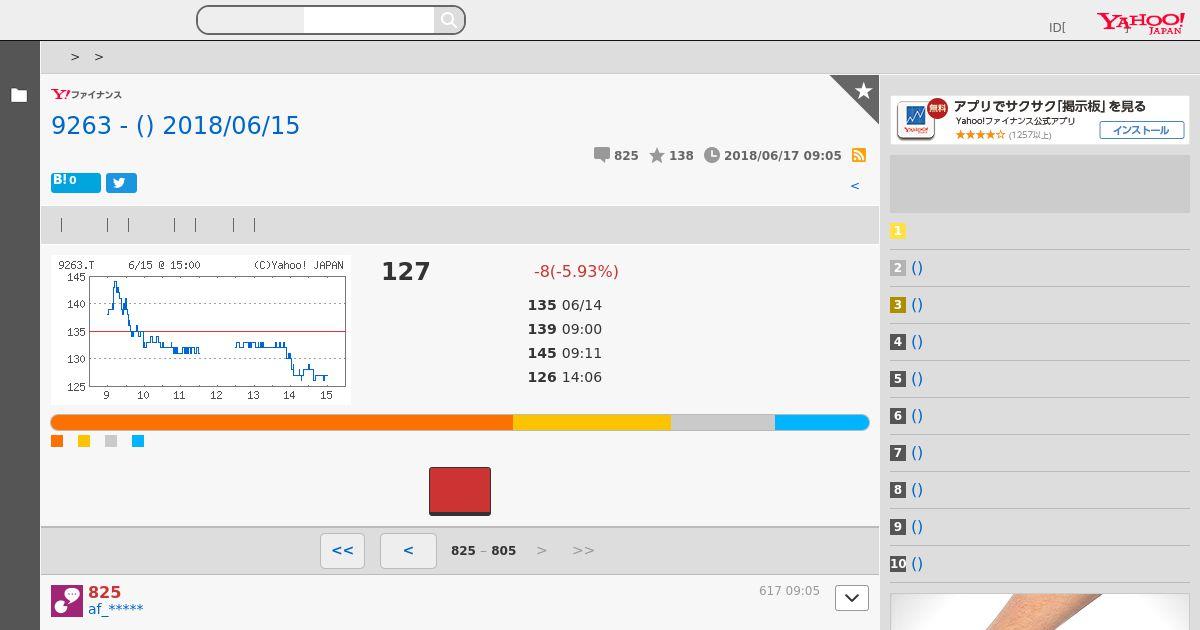Open the 9263.T stock chart image
The image size is (1200, 630).
pyautogui.click(x=200, y=329)
